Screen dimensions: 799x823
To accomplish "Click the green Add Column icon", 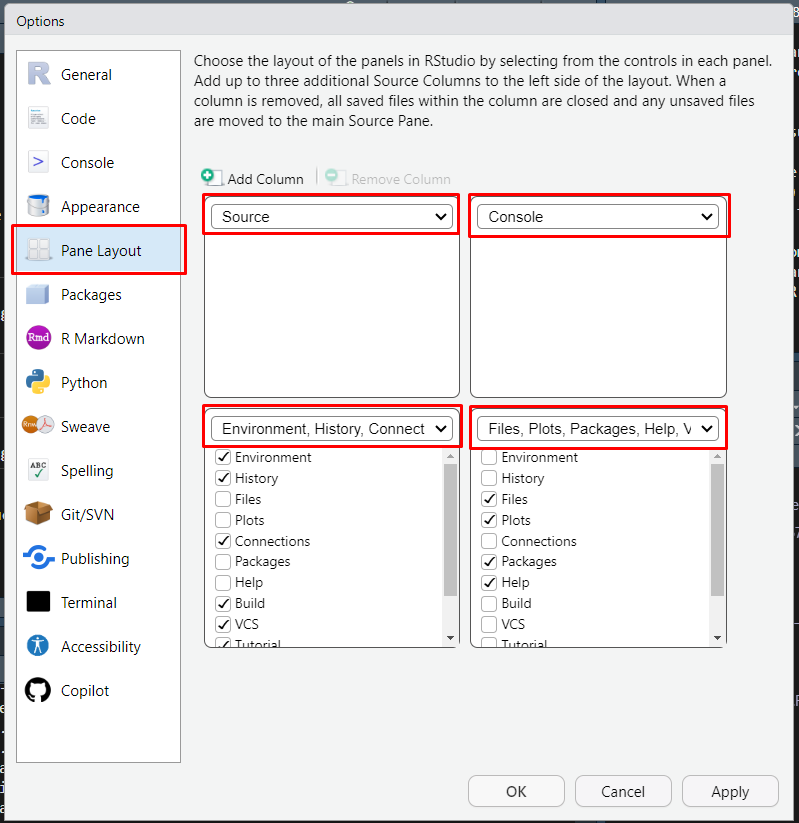I will [x=212, y=178].
